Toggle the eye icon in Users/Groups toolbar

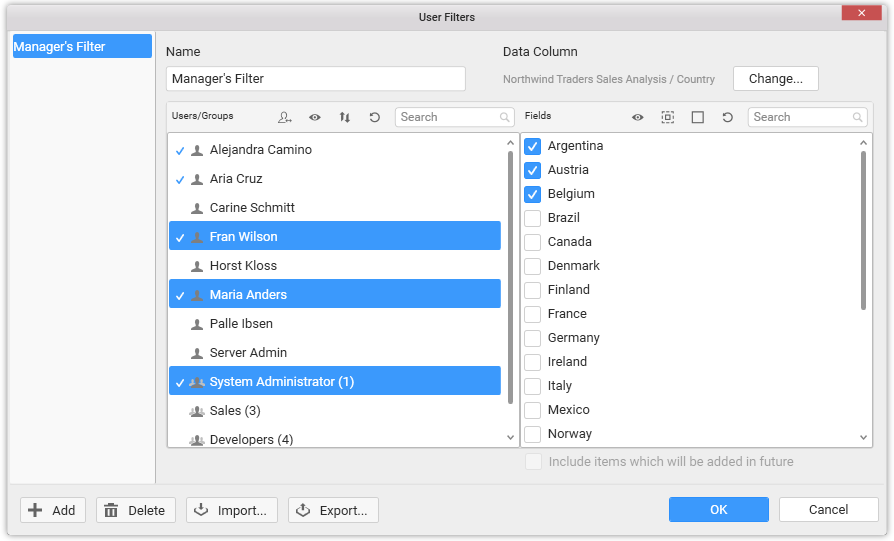[315, 117]
